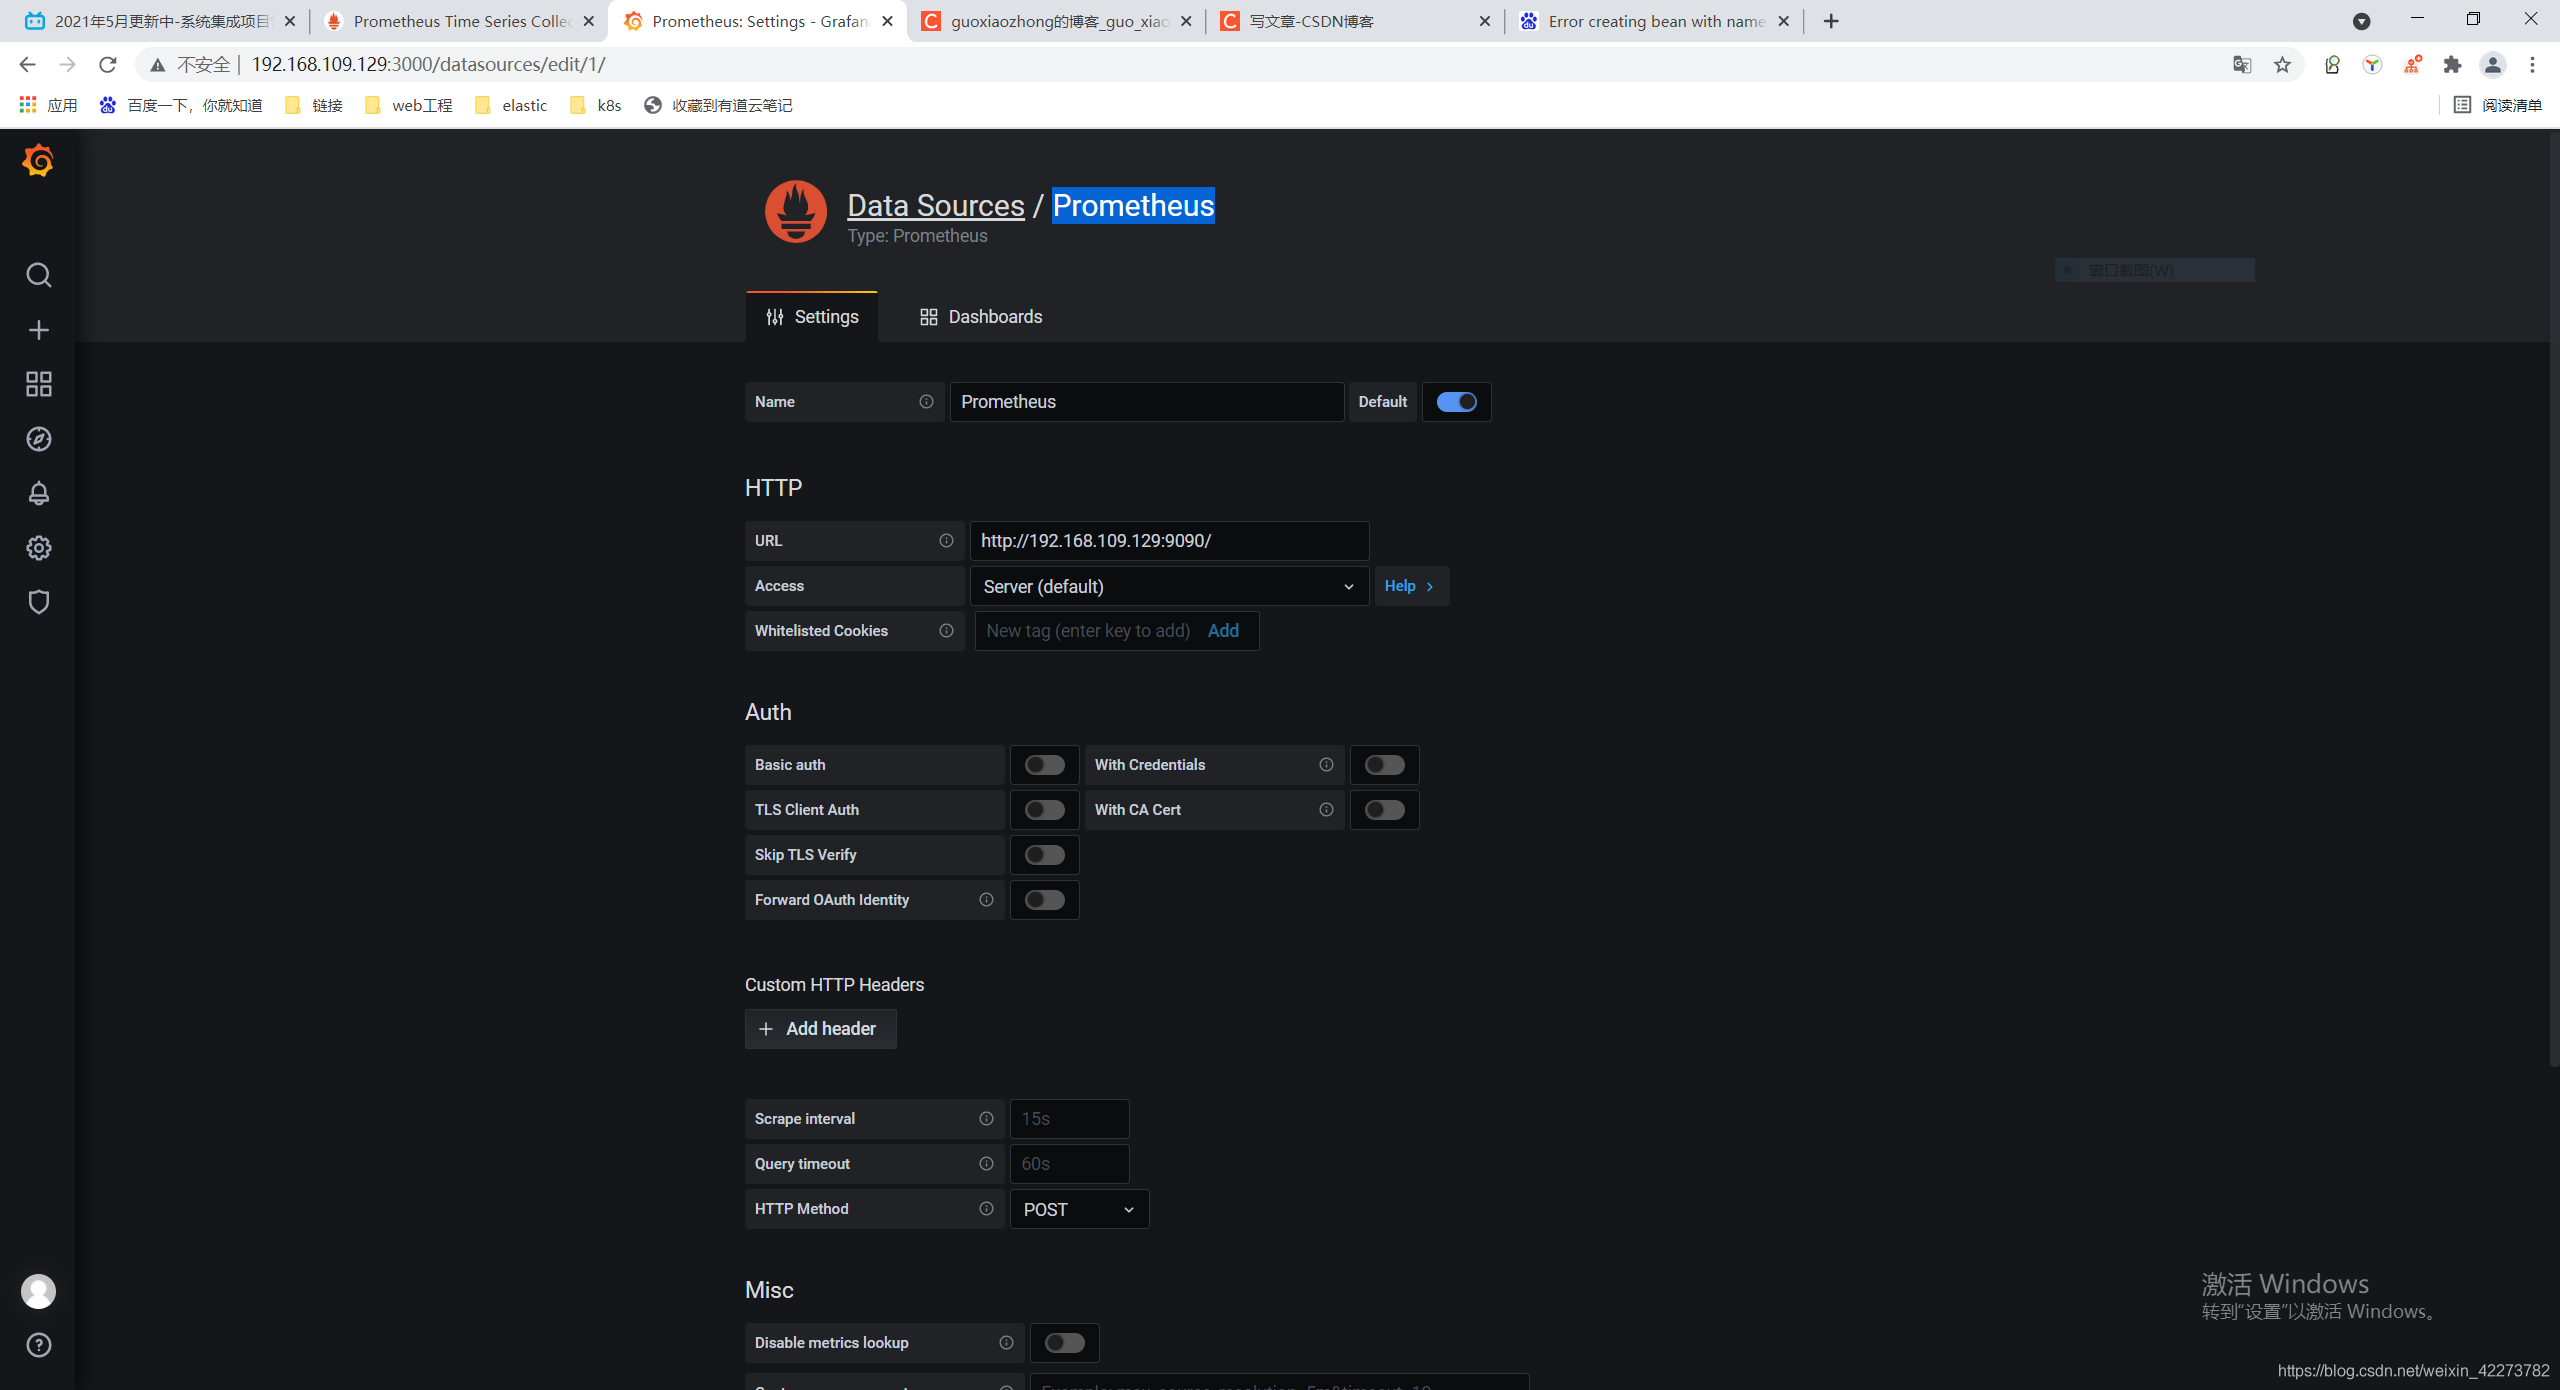Open the Chrome three-dot menu
The width and height of the screenshot is (2560, 1390).
click(2532, 65)
